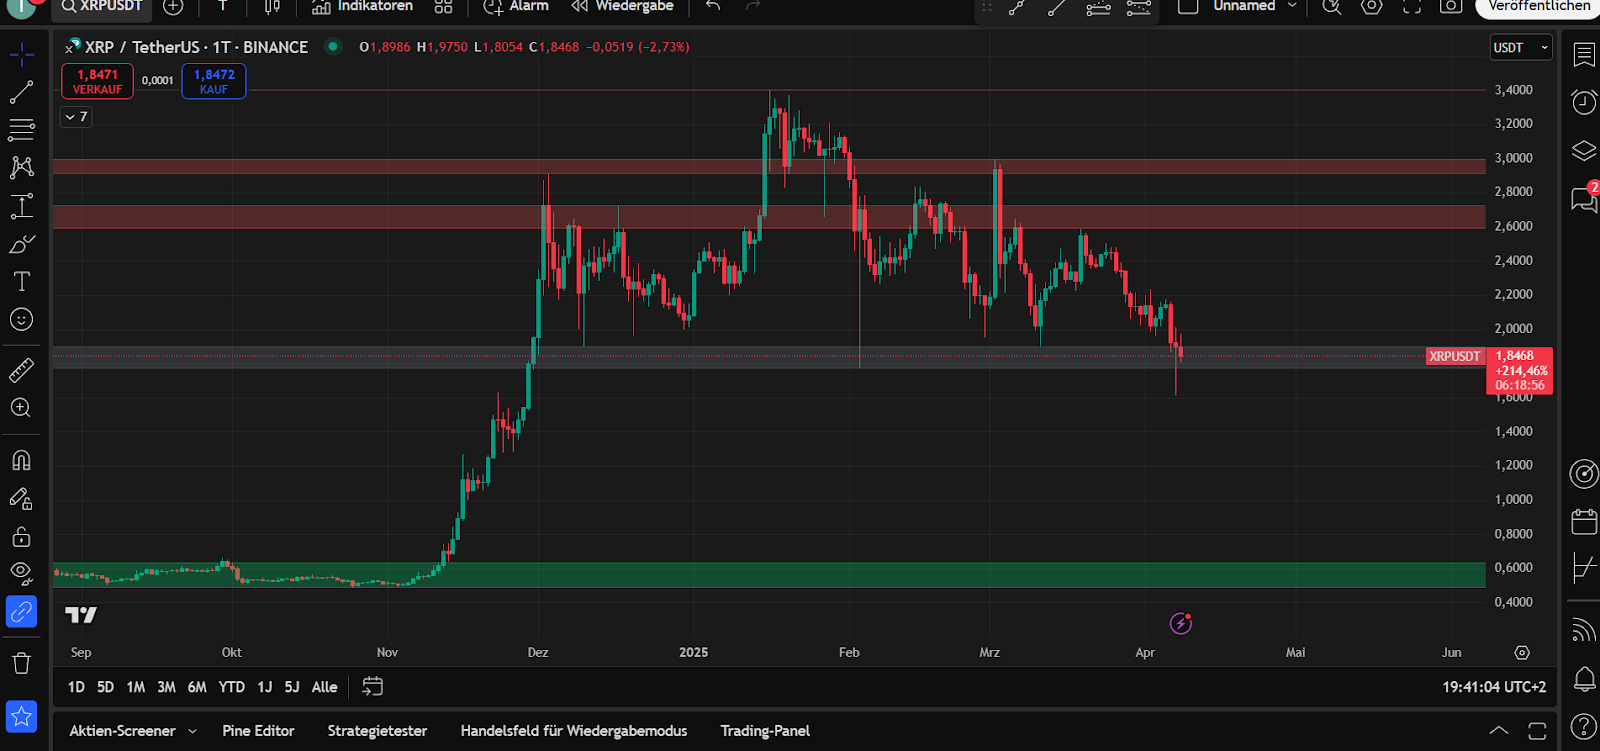Click the XRPUSDT price label on scale
Viewport: 1600px width, 751px height.
(x=1454, y=356)
